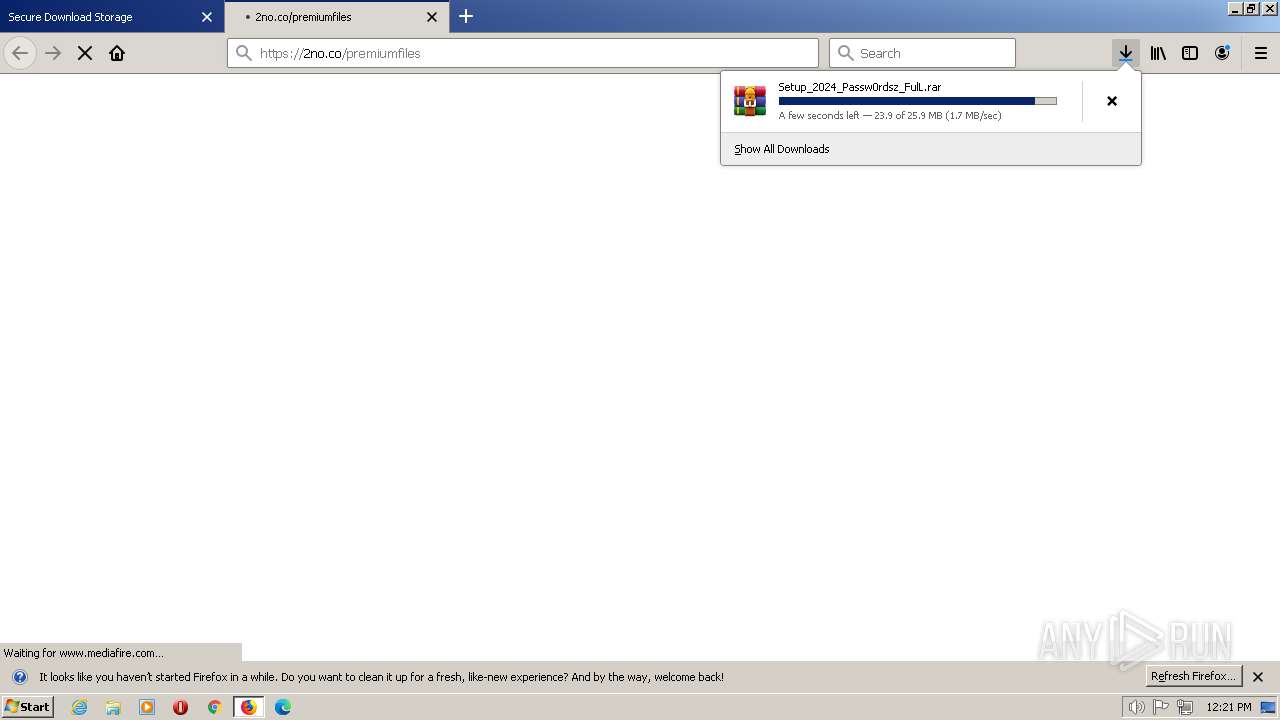Stop loading the current page
Image resolution: width=1280 pixels, height=720 pixels.
tap(85, 53)
